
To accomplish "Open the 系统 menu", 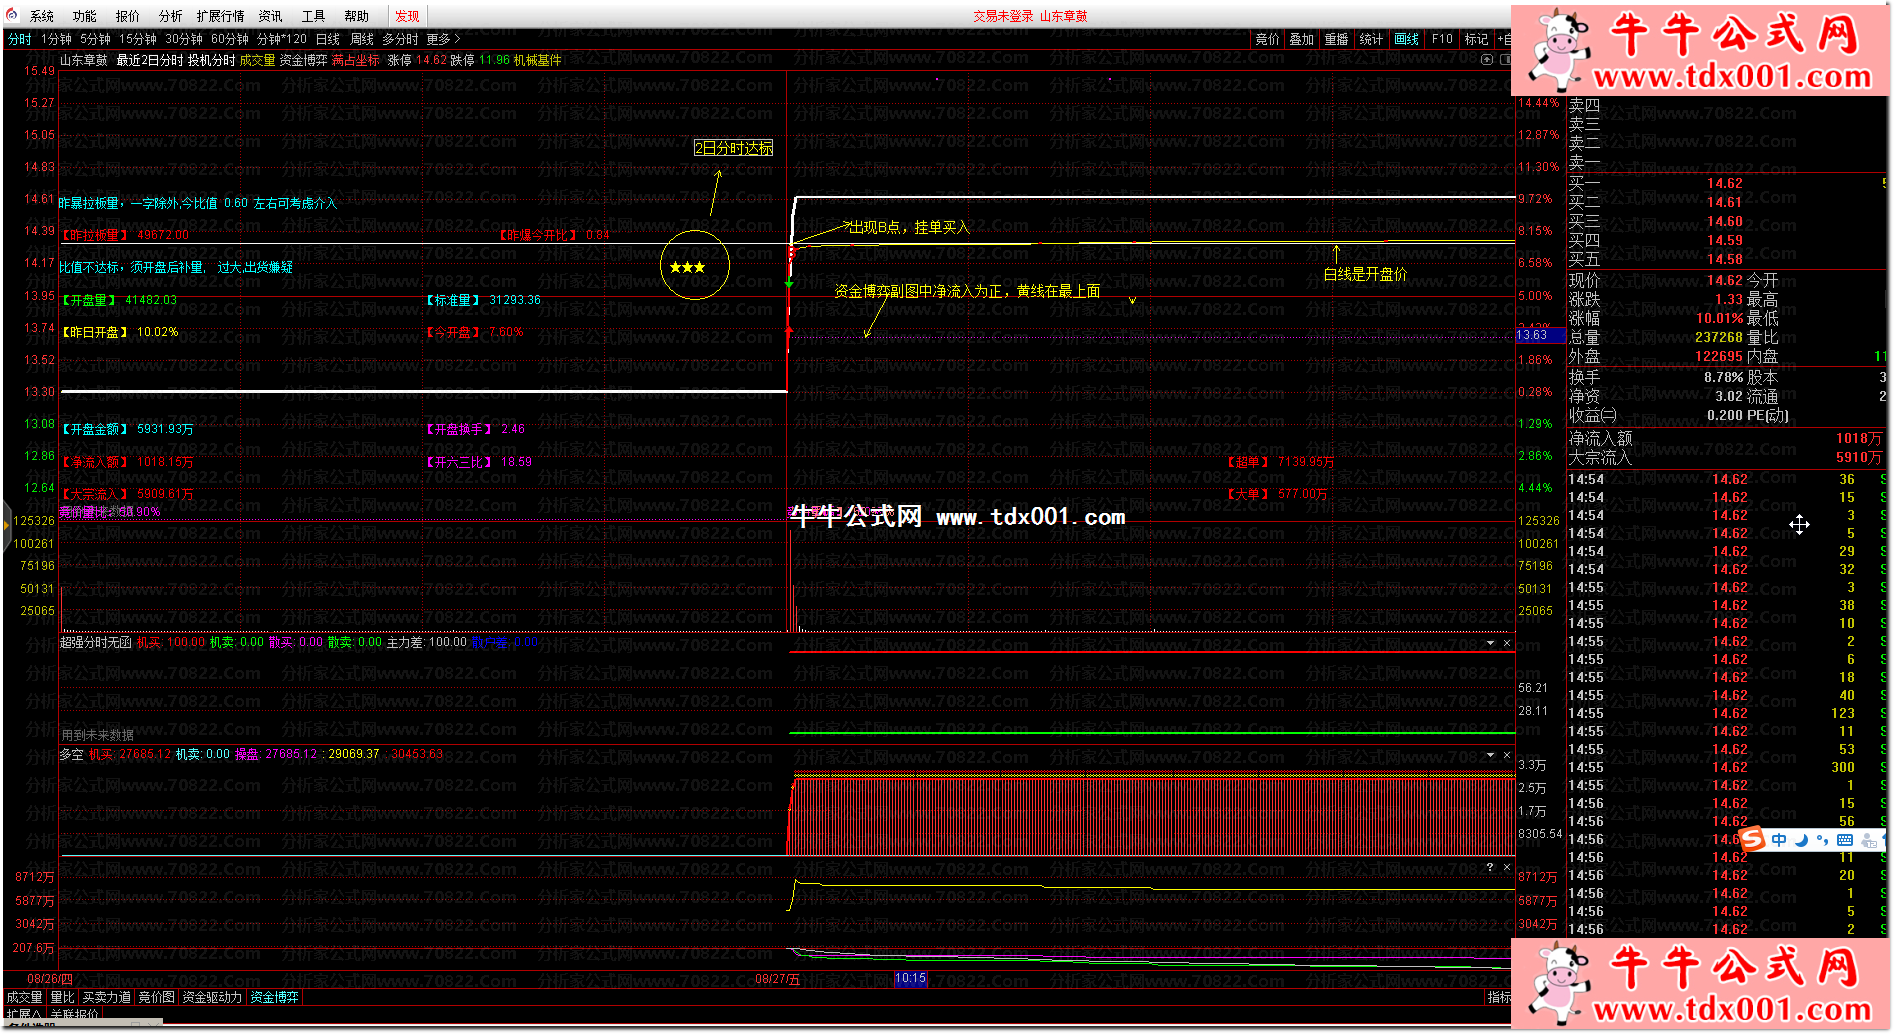I will click(42, 16).
